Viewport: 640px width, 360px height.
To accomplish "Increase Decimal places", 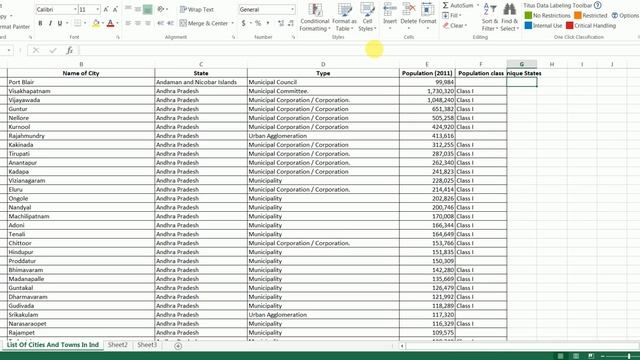I will click(281, 23).
